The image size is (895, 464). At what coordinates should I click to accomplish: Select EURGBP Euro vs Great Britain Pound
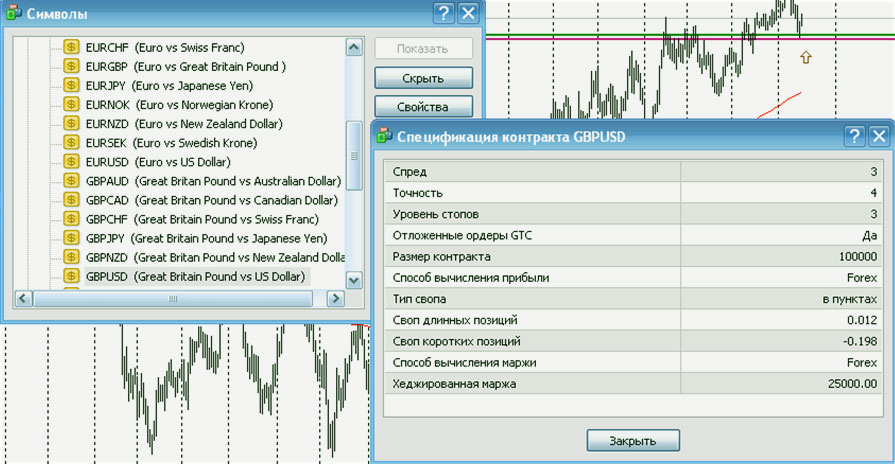point(185,67)
